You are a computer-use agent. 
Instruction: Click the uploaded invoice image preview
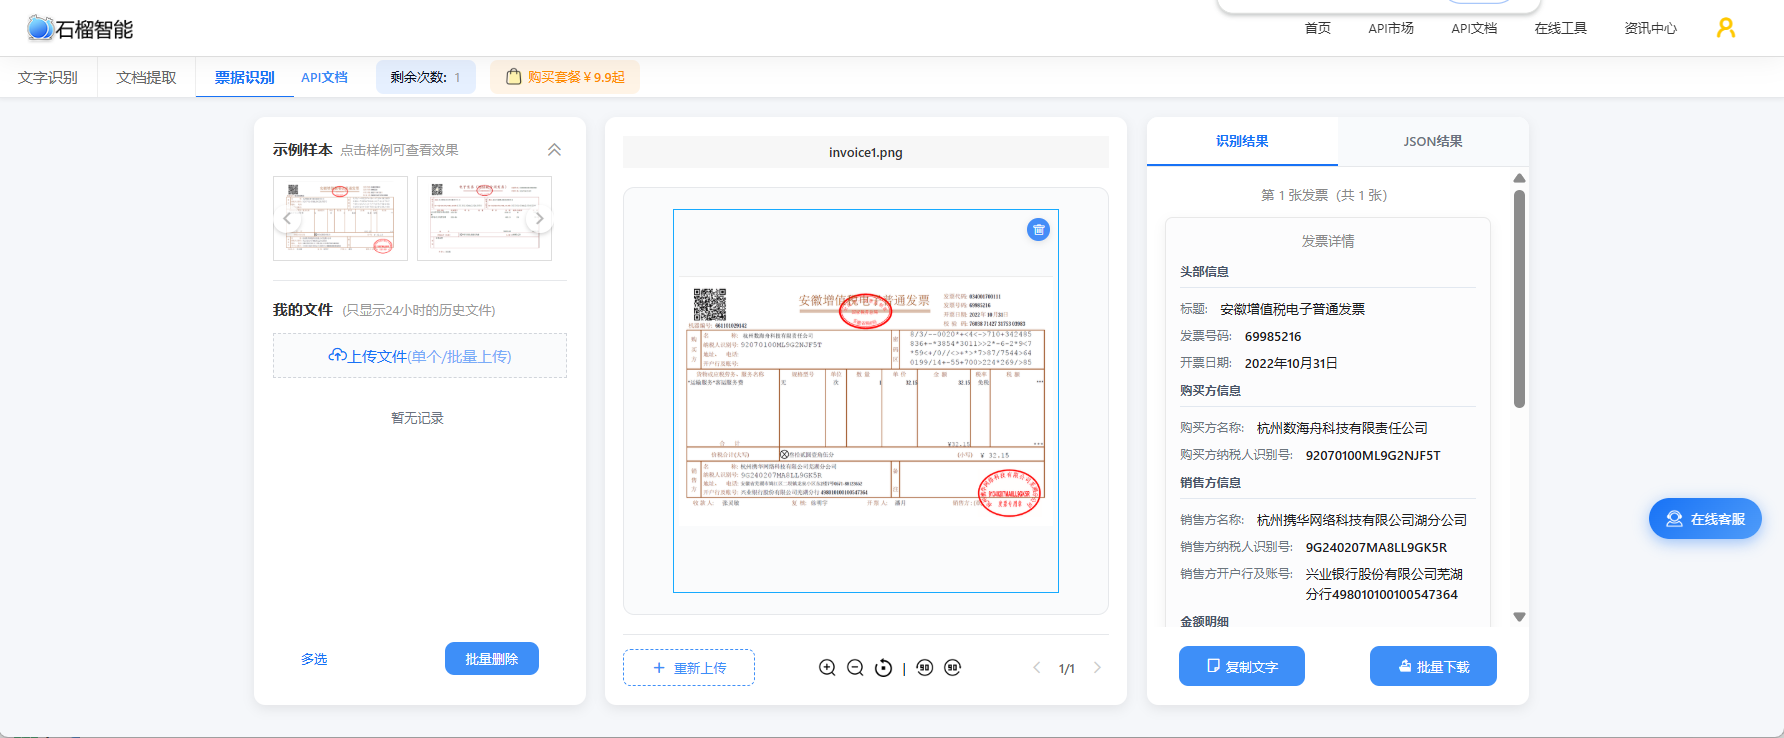pos(866,401)
